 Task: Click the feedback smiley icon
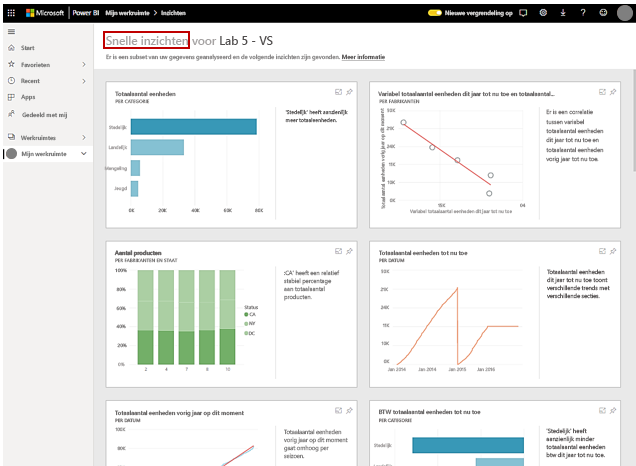pos(603,13)
